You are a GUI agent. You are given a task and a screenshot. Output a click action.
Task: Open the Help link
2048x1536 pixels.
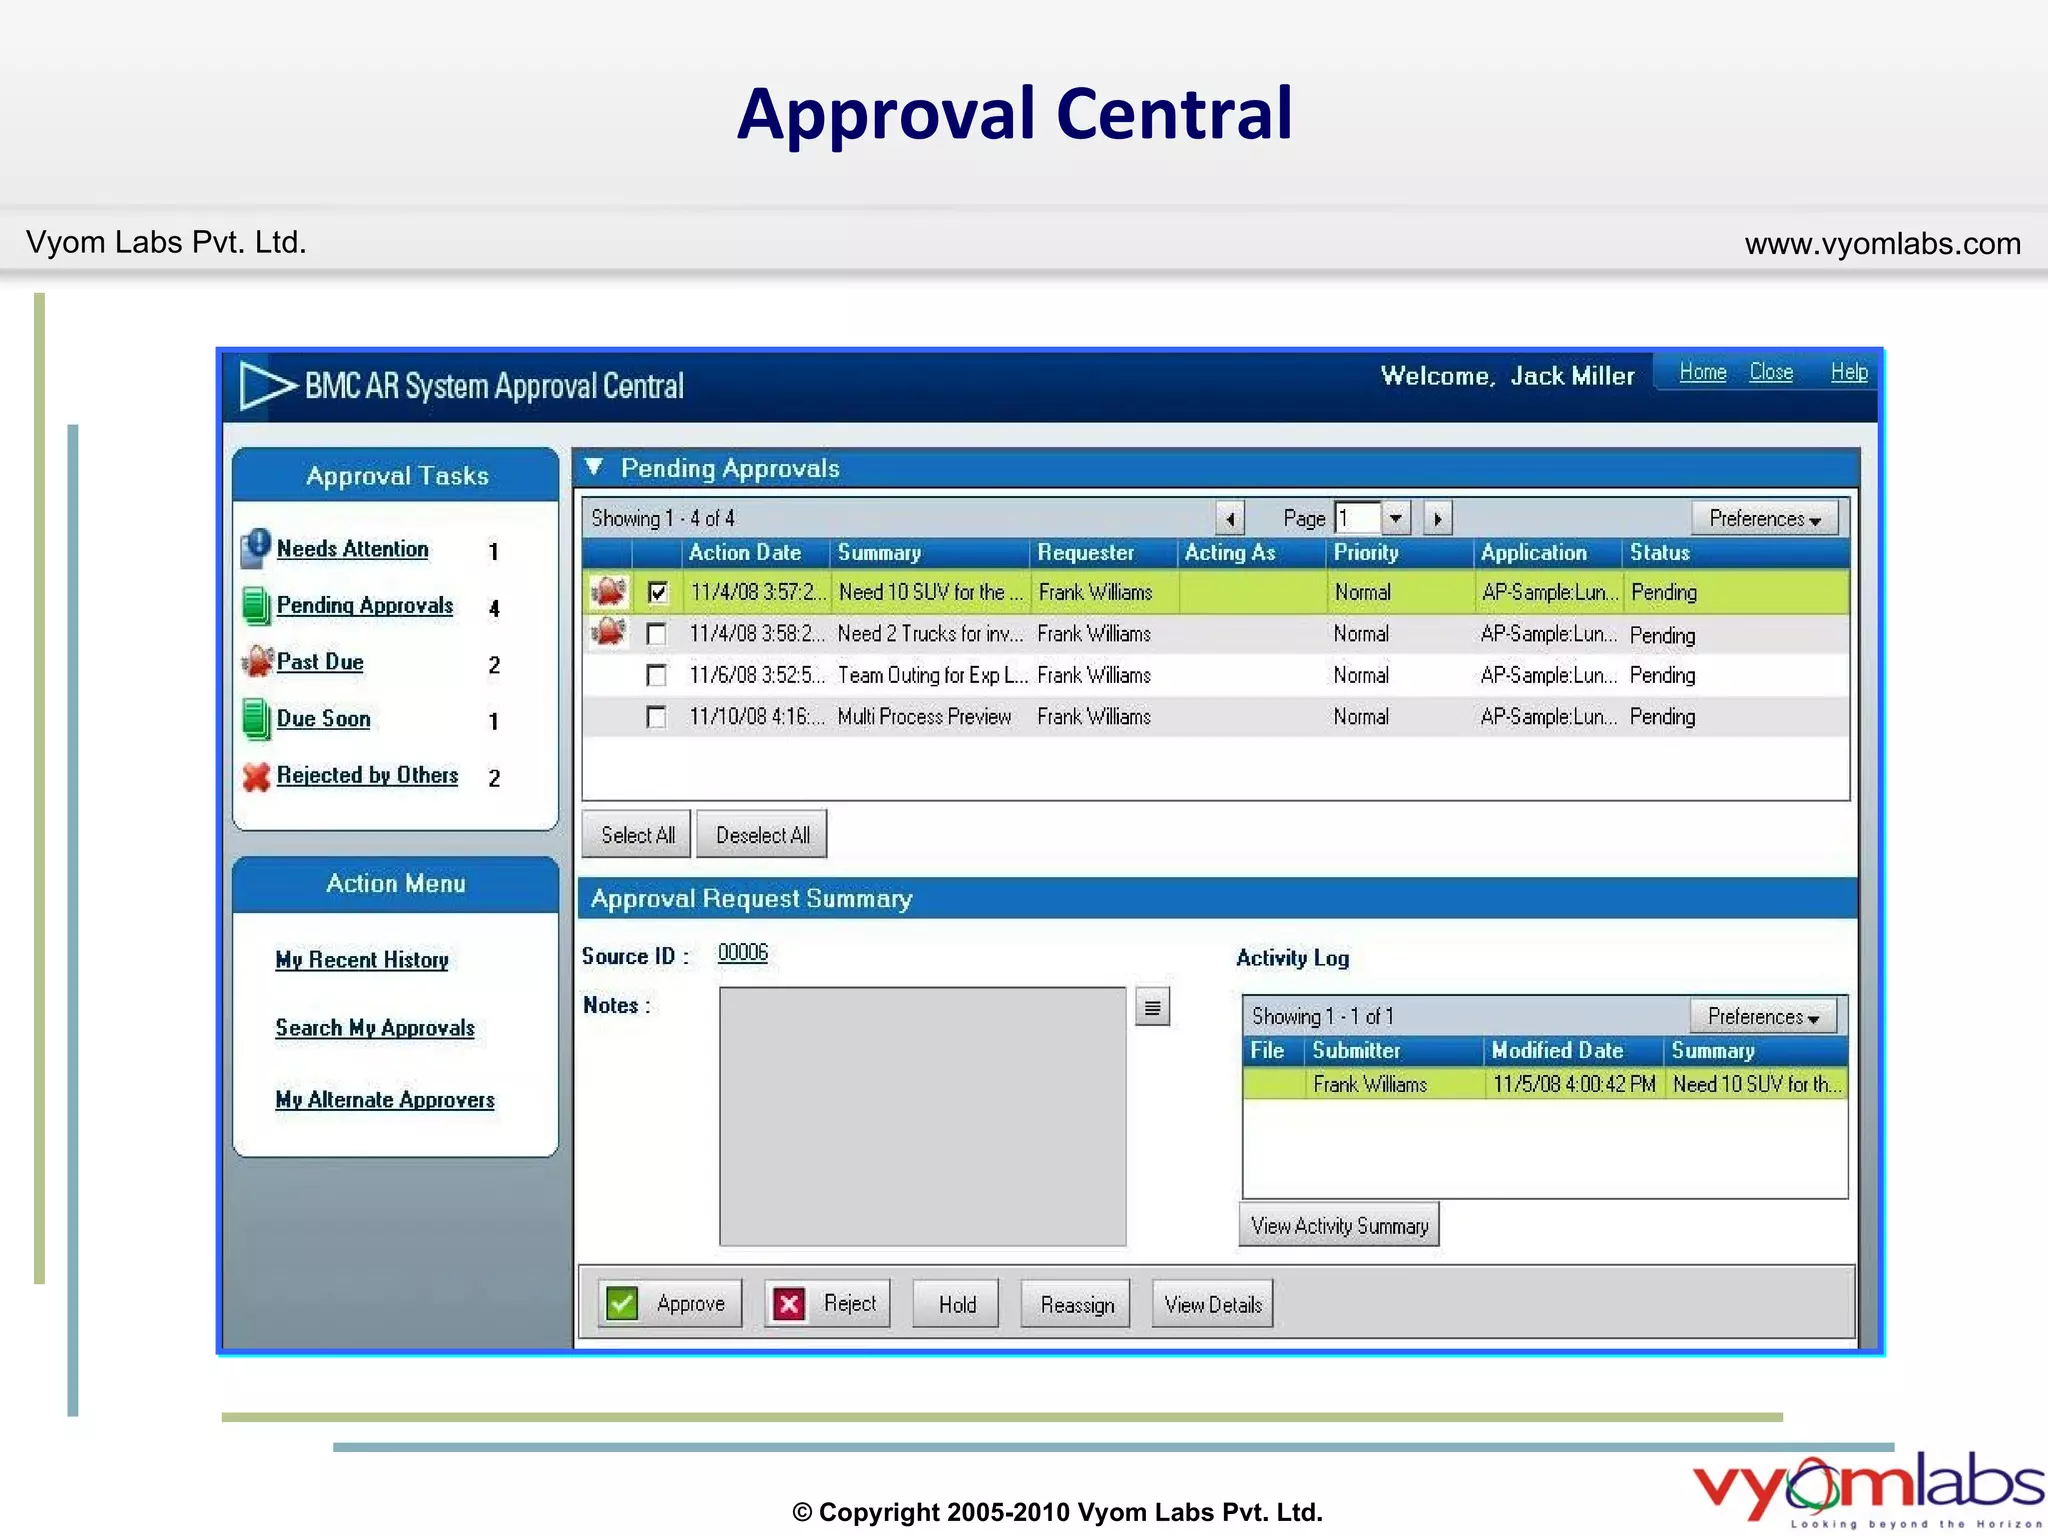[x=1849, y=372]
